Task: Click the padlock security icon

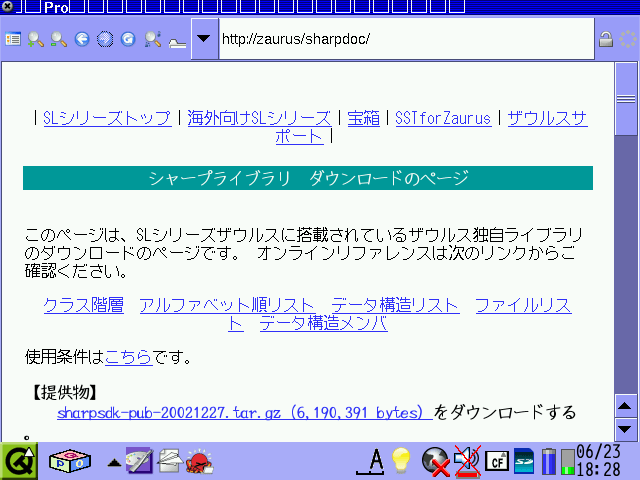Action: click(x=606, y=40)
